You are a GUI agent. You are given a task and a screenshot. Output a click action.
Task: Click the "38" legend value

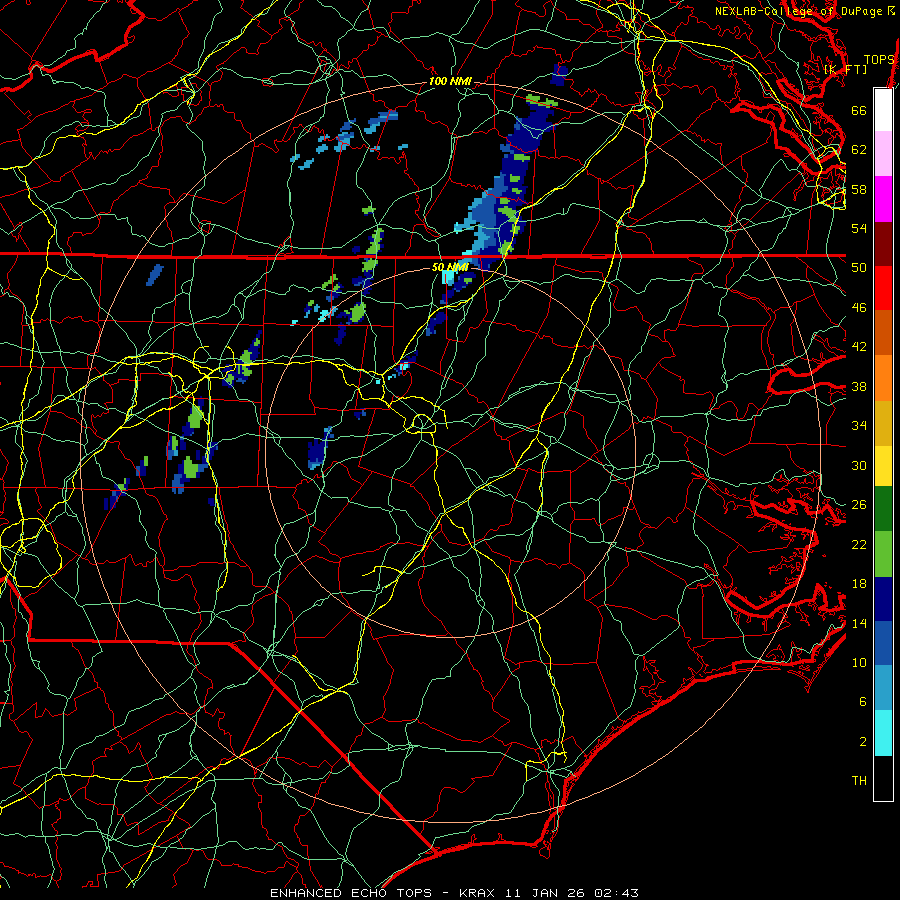(859, 387)
